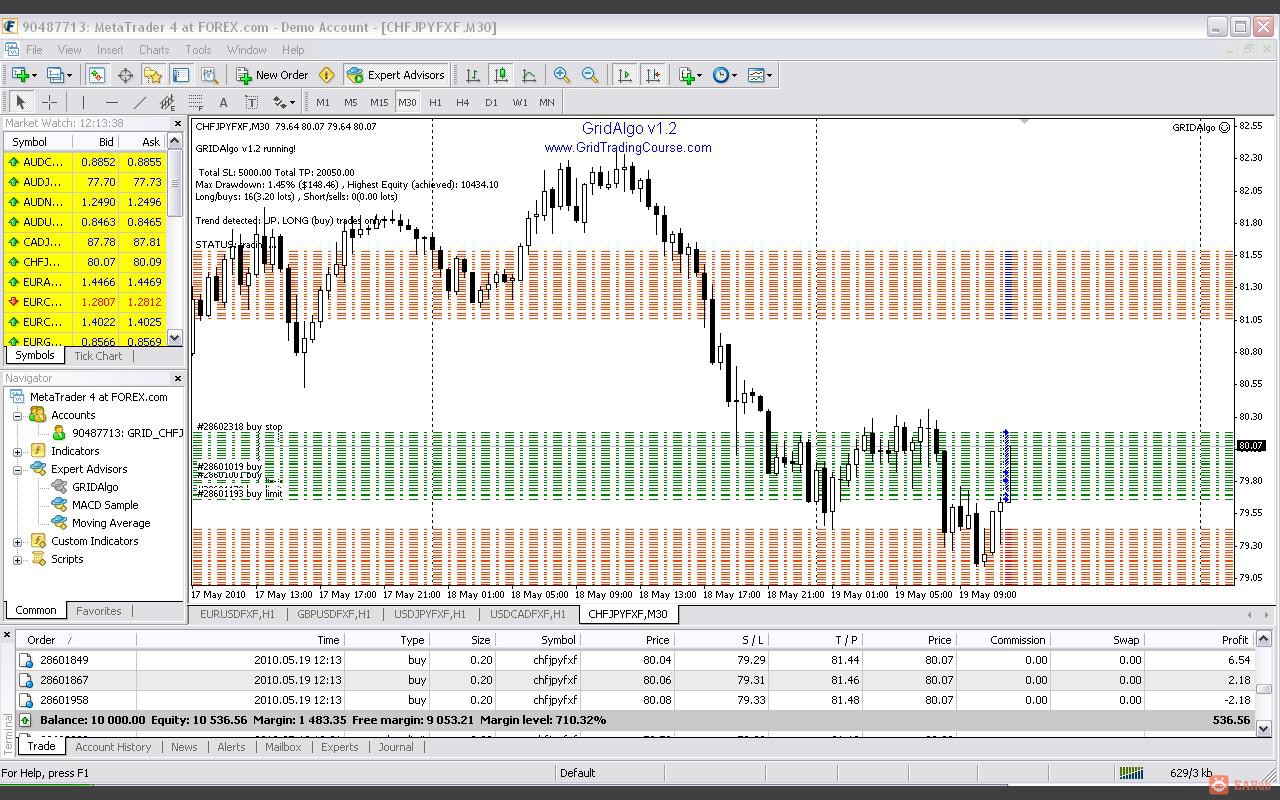
Task: Select the Draw Fibonacci retracement tool
Action: (x=197, y=101)
